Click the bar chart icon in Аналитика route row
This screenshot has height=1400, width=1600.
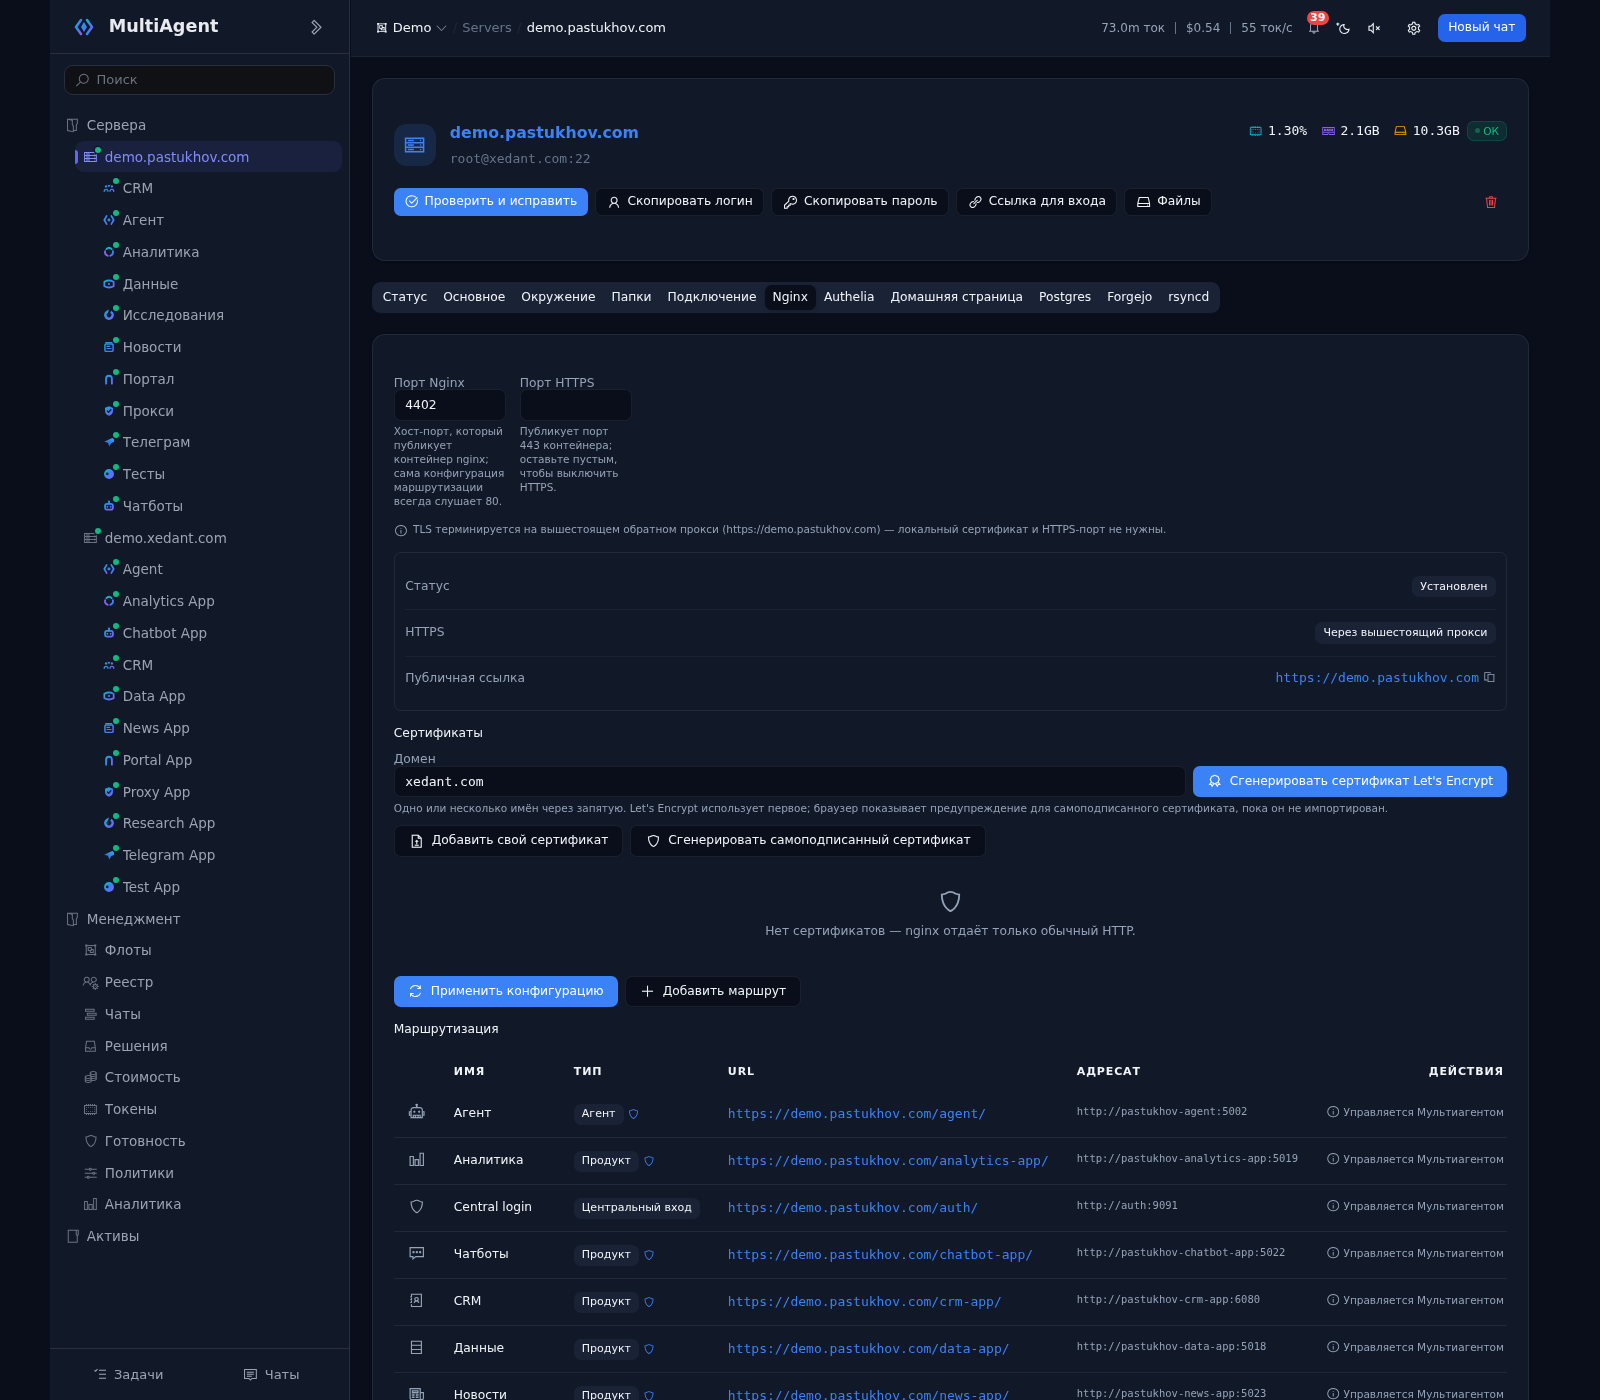(x=417, y=1160)
